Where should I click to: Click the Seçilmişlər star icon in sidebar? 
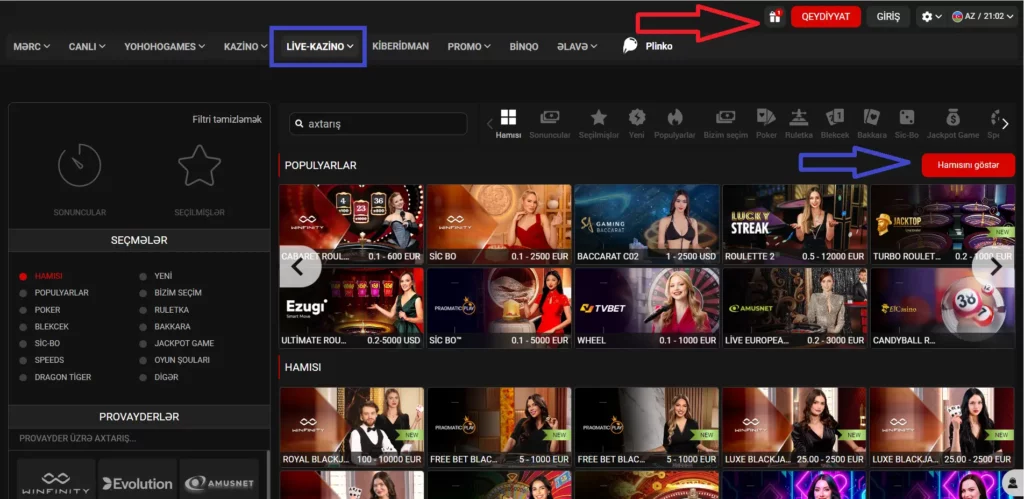pos(199,165)
